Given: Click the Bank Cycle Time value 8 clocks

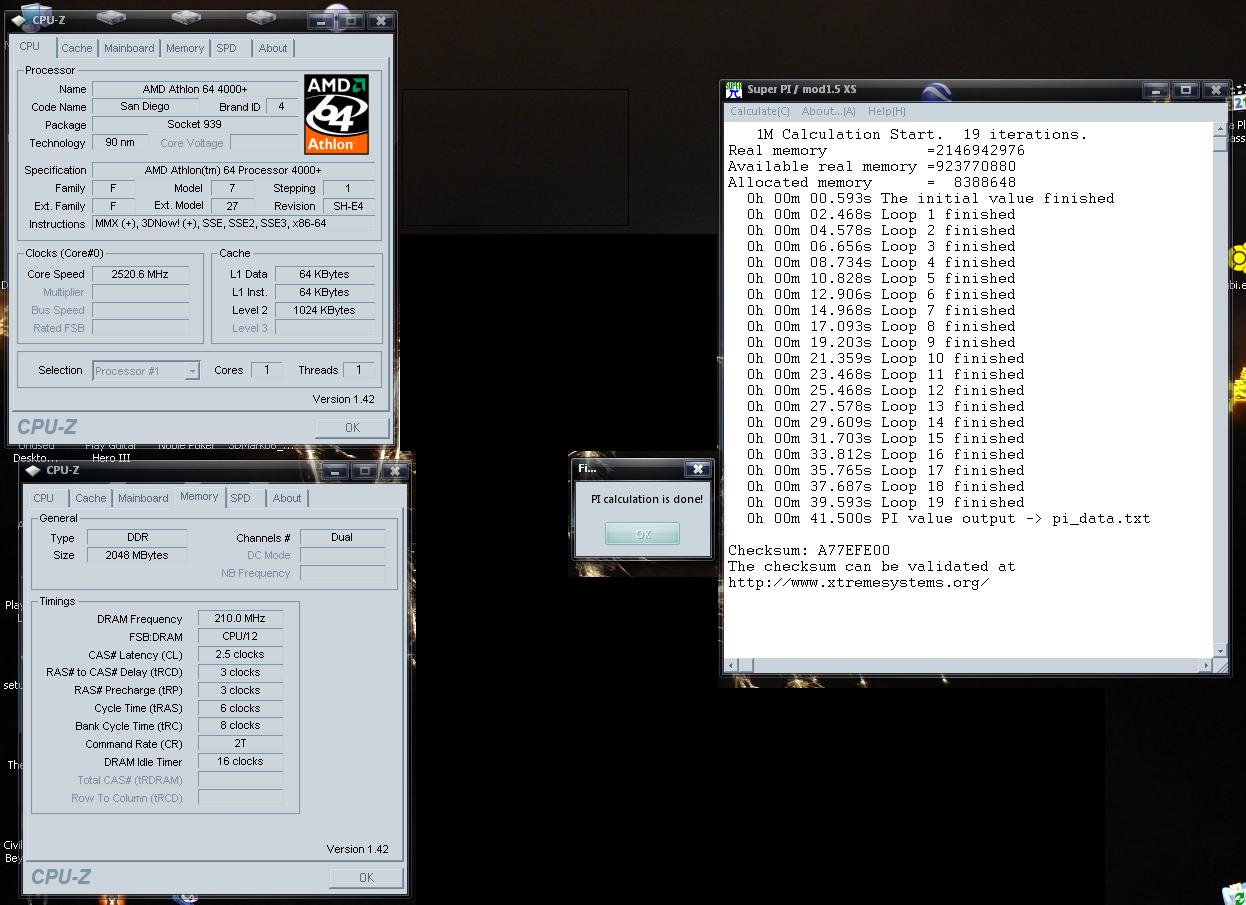Looking at the screenshot, I should [241, 726].
